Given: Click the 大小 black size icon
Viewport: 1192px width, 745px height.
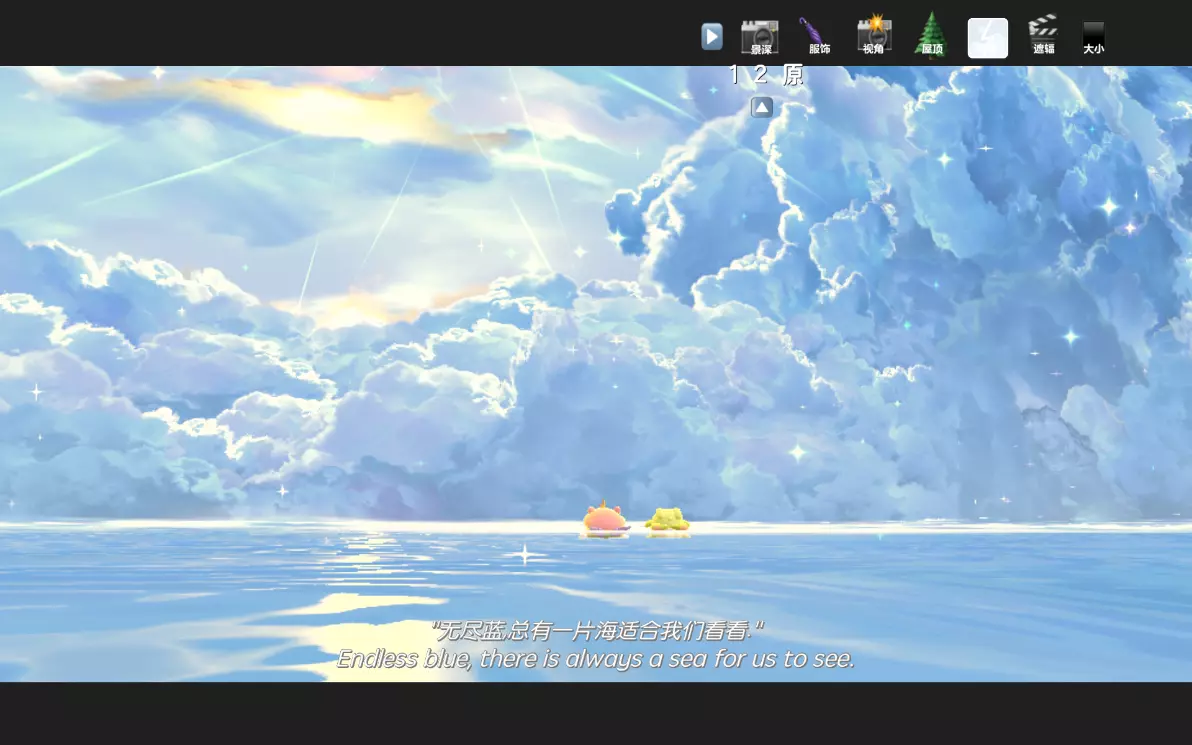Looking at the screenshot, I should (1093, 37).
